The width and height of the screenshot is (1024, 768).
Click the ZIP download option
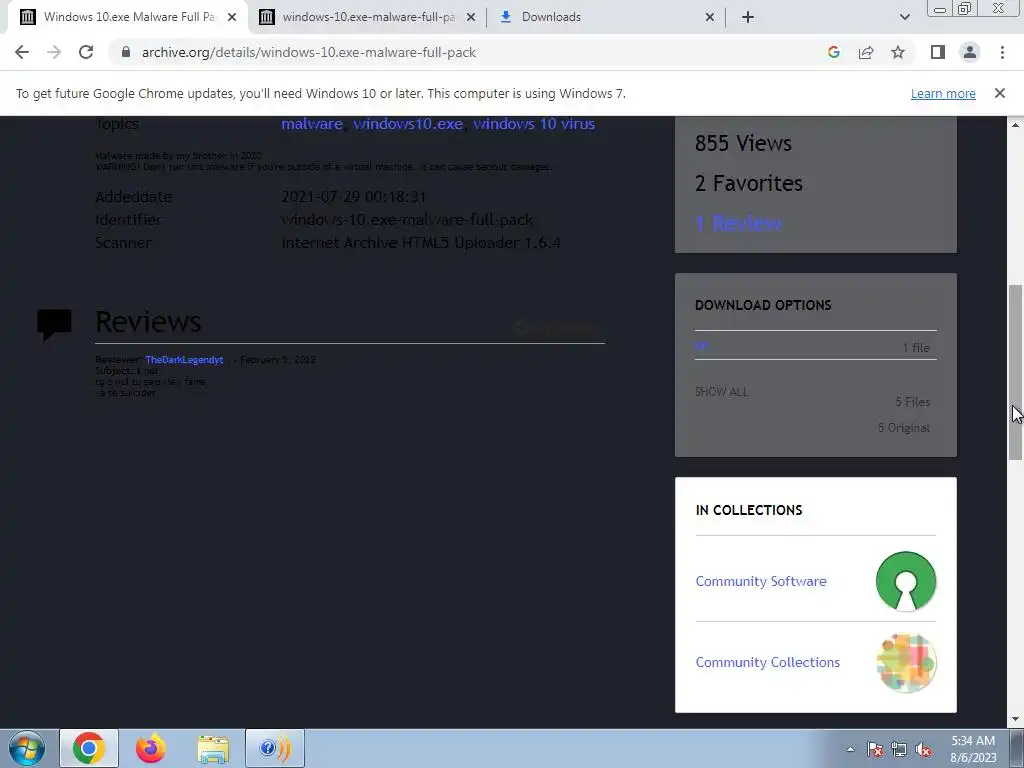point(701,346)
